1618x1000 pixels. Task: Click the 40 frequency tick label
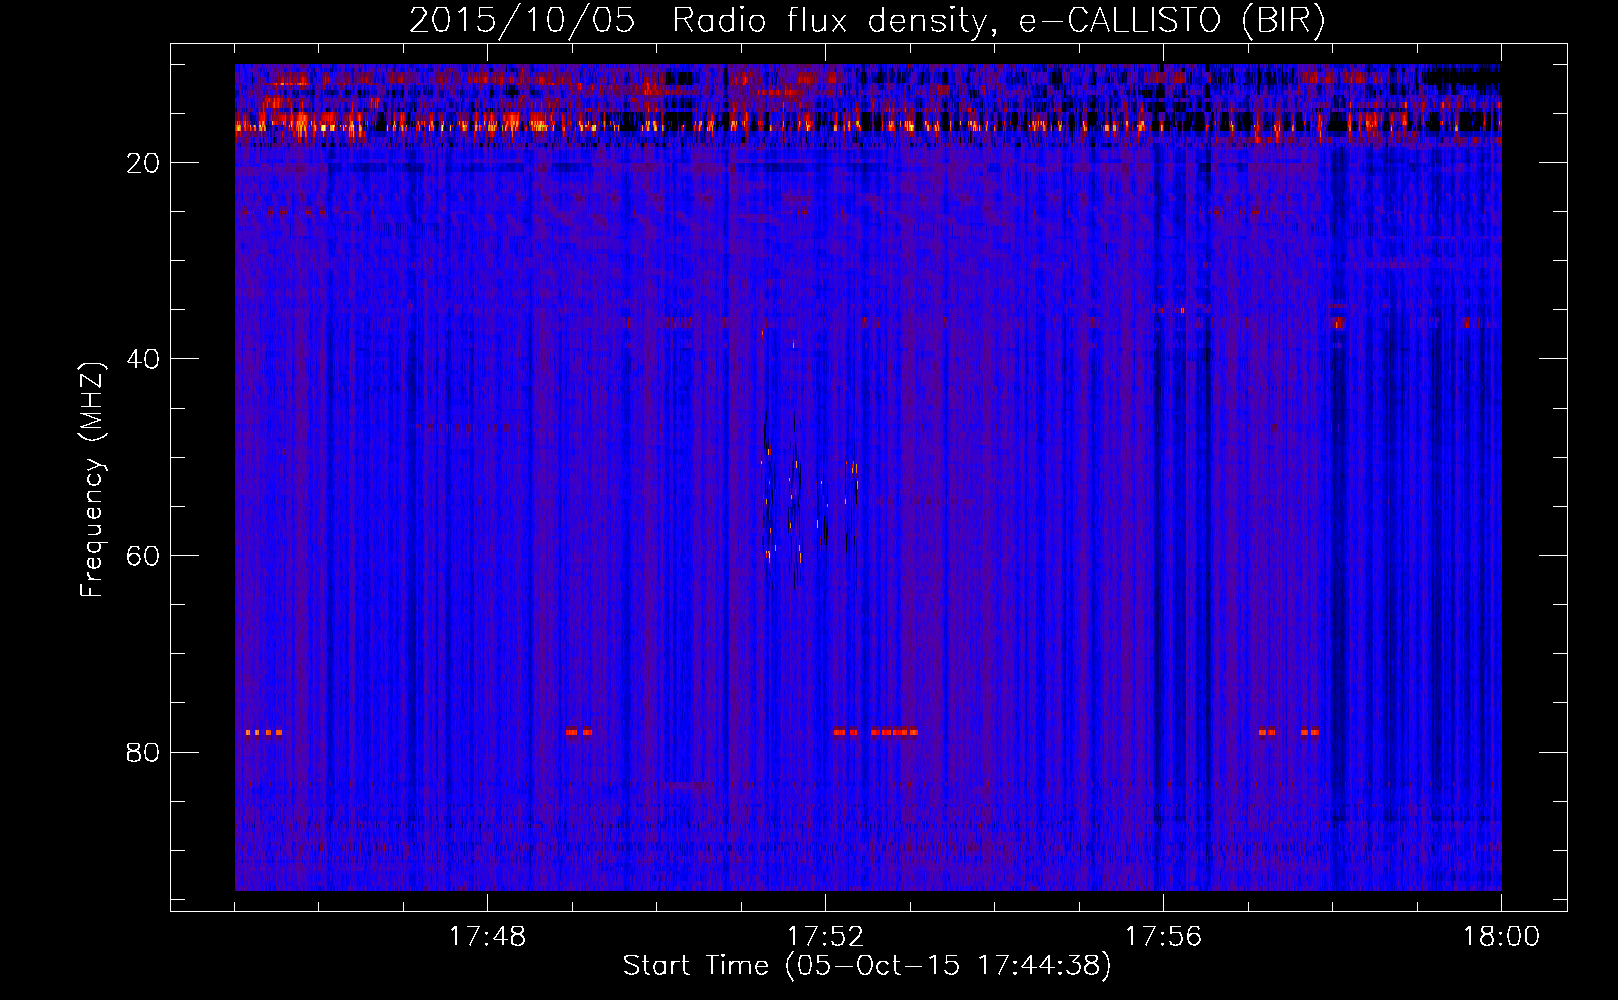click(143, 359)
